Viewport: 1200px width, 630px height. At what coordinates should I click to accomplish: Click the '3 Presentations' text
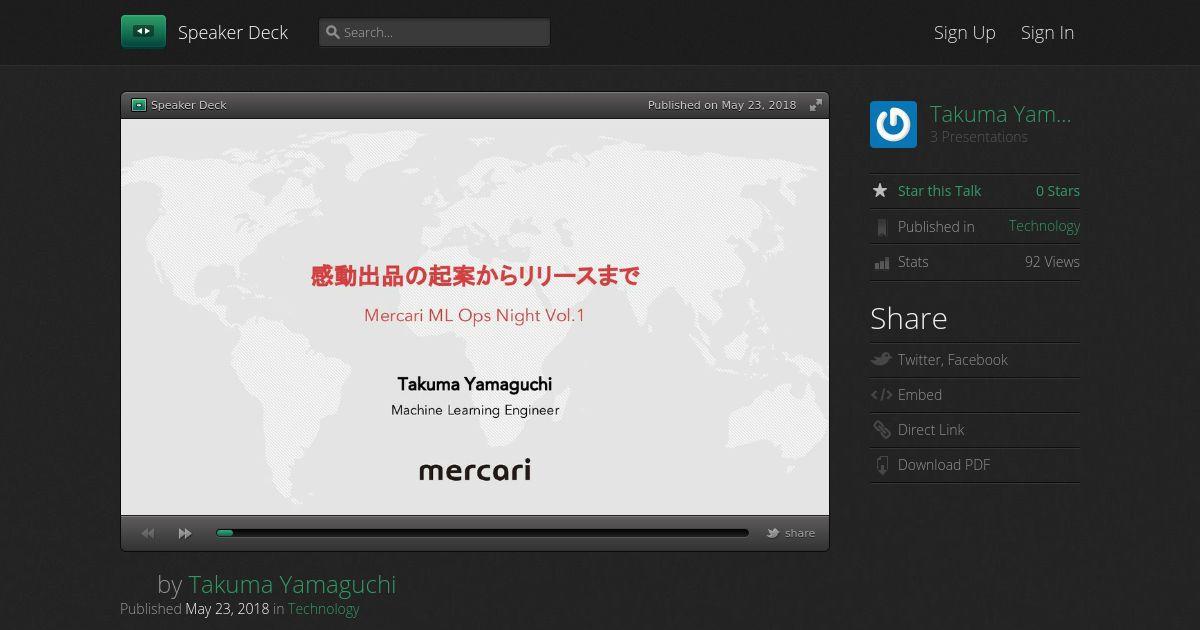(979, 137)
